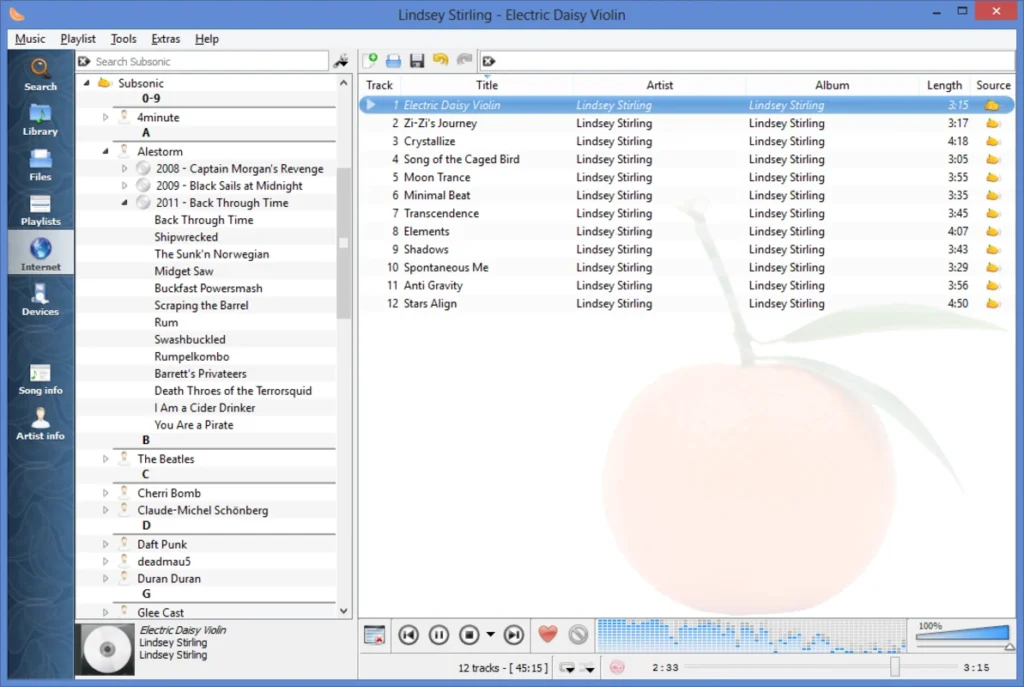Viewport: 1024px width, 687px height.
Task: Sort playlist by the Length column header
Action: tap(943, 85)
